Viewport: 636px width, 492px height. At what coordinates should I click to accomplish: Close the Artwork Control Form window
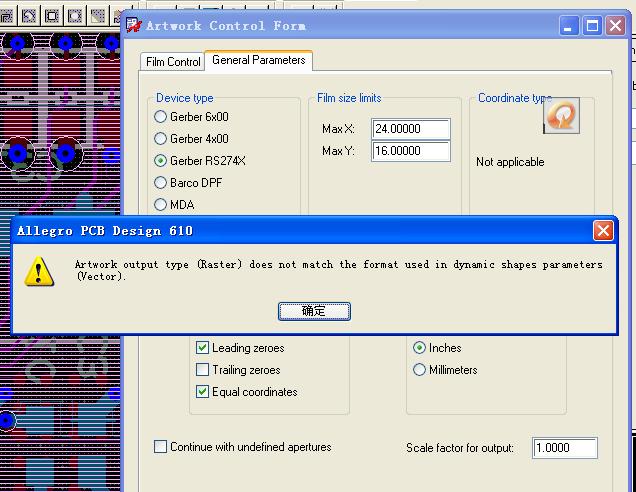point(616,26)
